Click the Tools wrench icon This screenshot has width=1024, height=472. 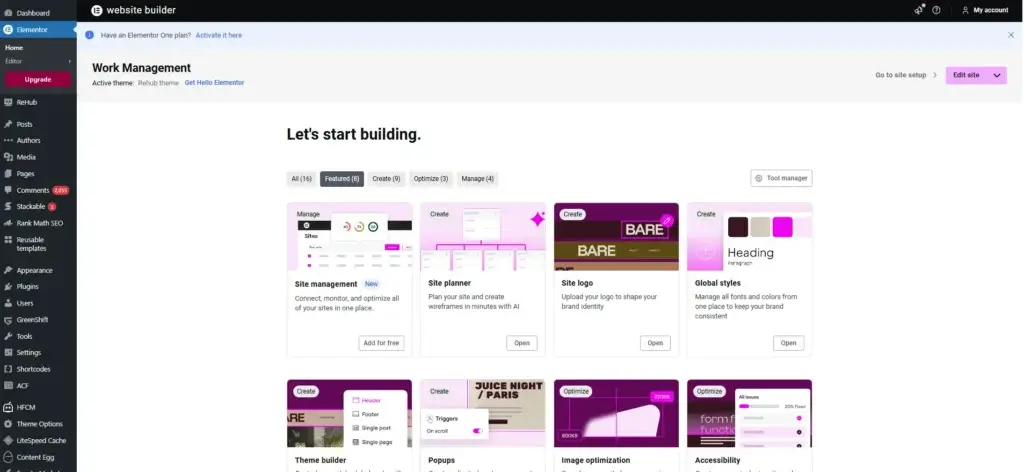point(8,336)
